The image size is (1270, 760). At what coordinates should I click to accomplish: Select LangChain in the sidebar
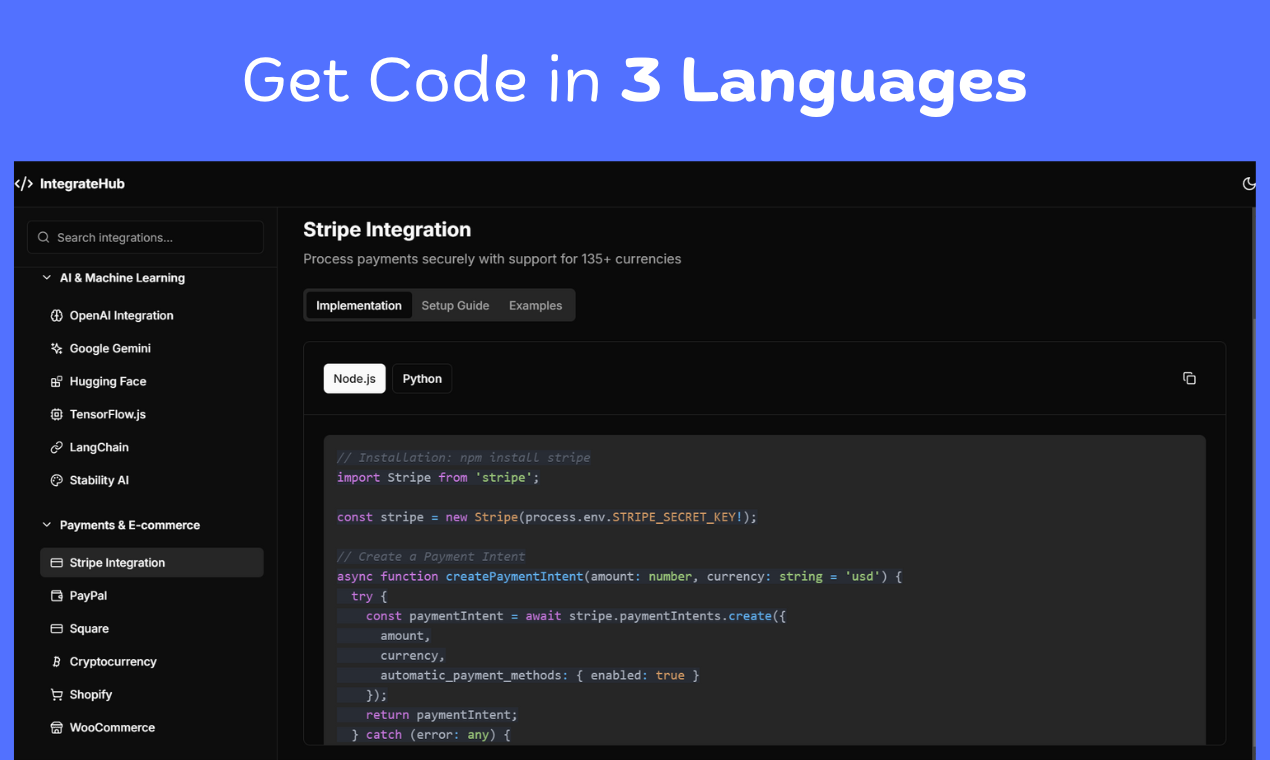click(x=152, y=448)
